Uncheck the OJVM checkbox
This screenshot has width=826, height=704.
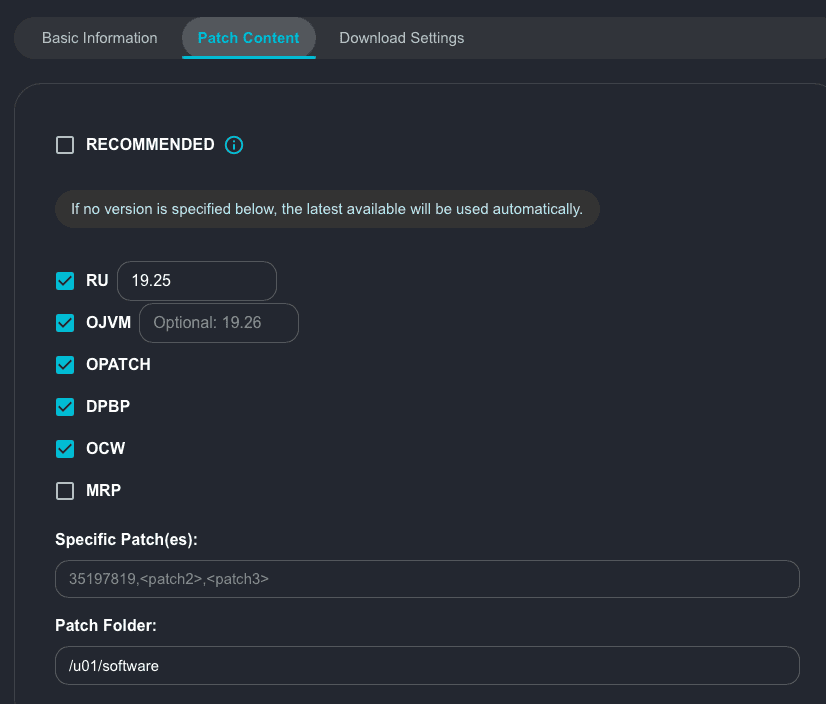65,323
